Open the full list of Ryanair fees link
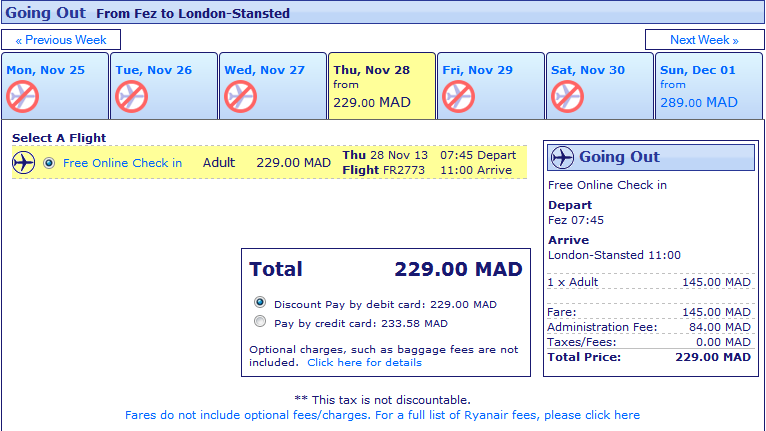The height and width of the screenshot is (431, 766). point(382,415)
